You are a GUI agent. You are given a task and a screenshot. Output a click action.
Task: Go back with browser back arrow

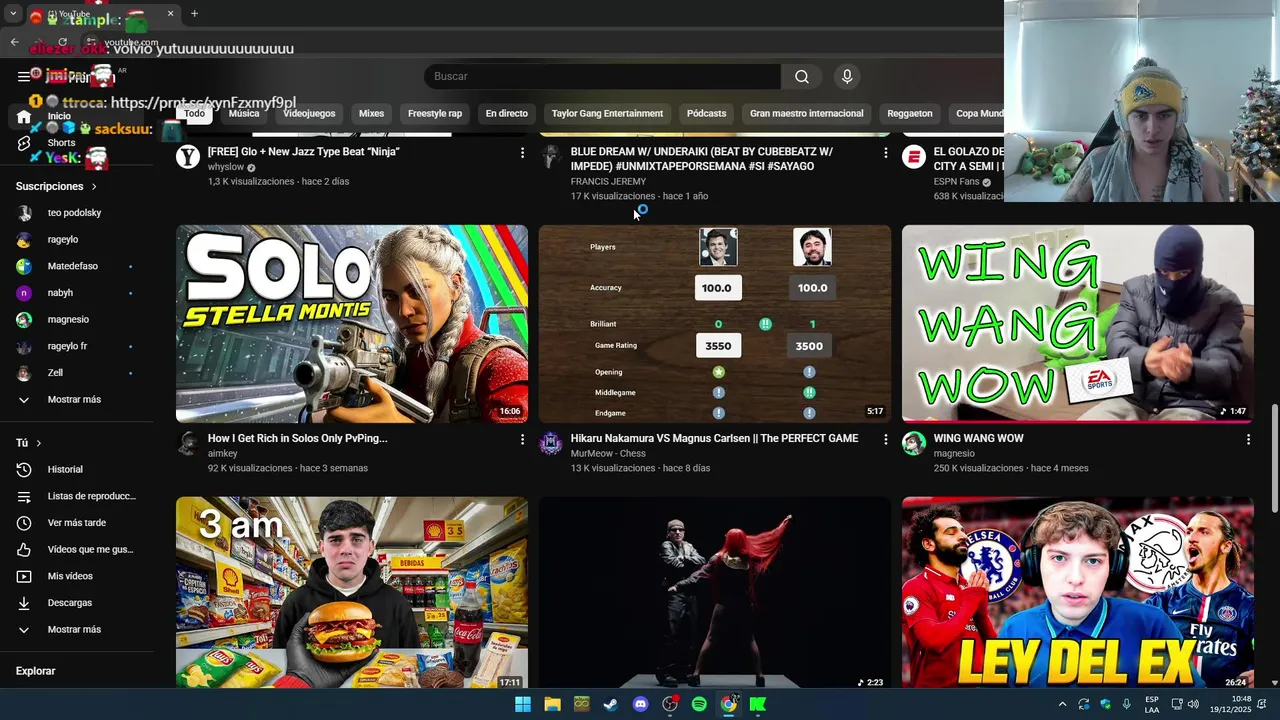click(14, 42)
